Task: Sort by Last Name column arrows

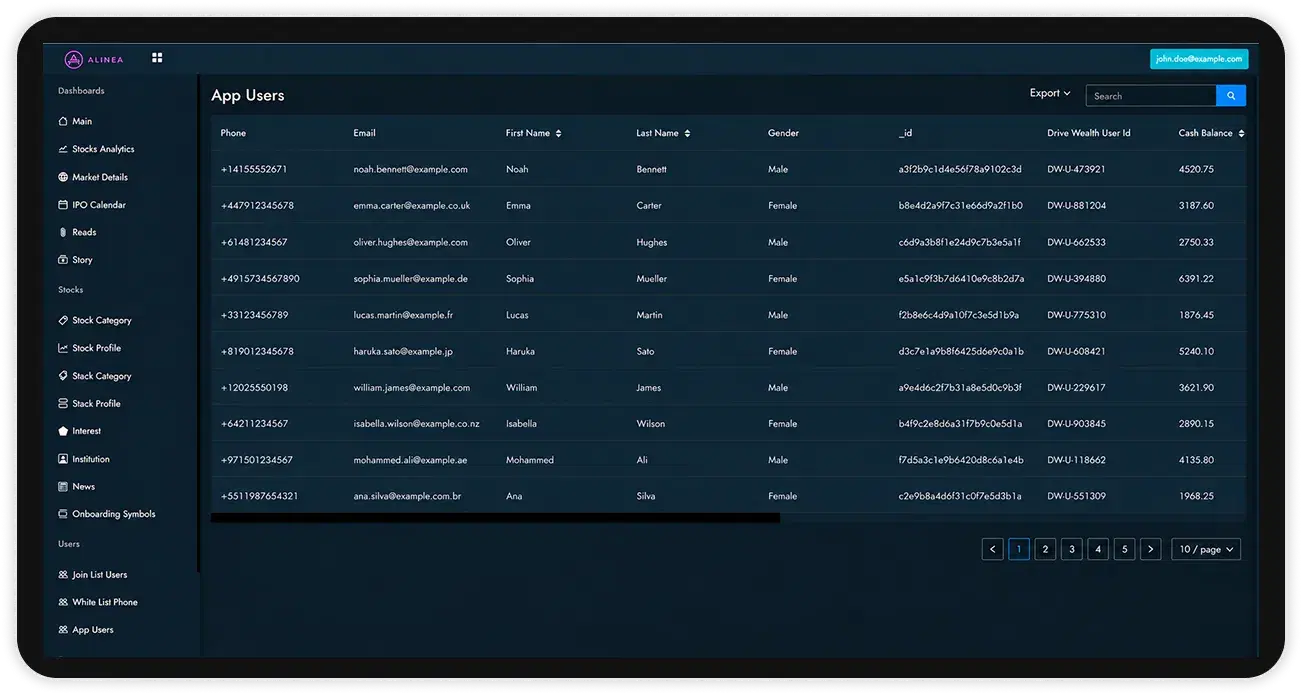Action: pos(687,133)
